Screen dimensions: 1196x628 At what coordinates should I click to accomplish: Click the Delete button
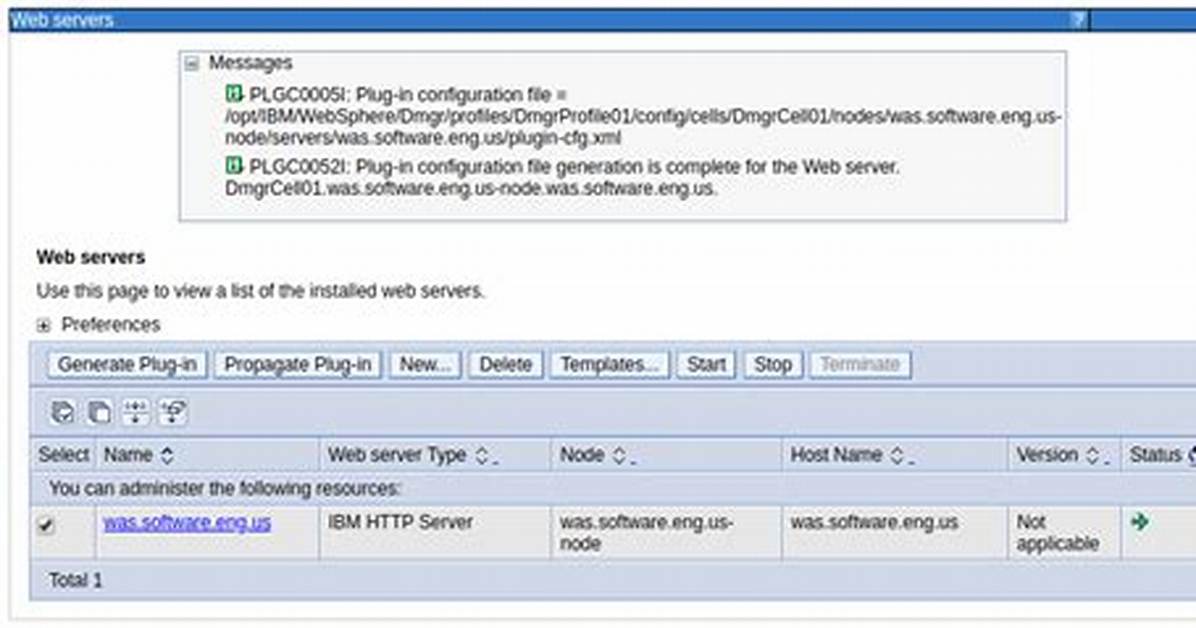[x=505, y=365]
